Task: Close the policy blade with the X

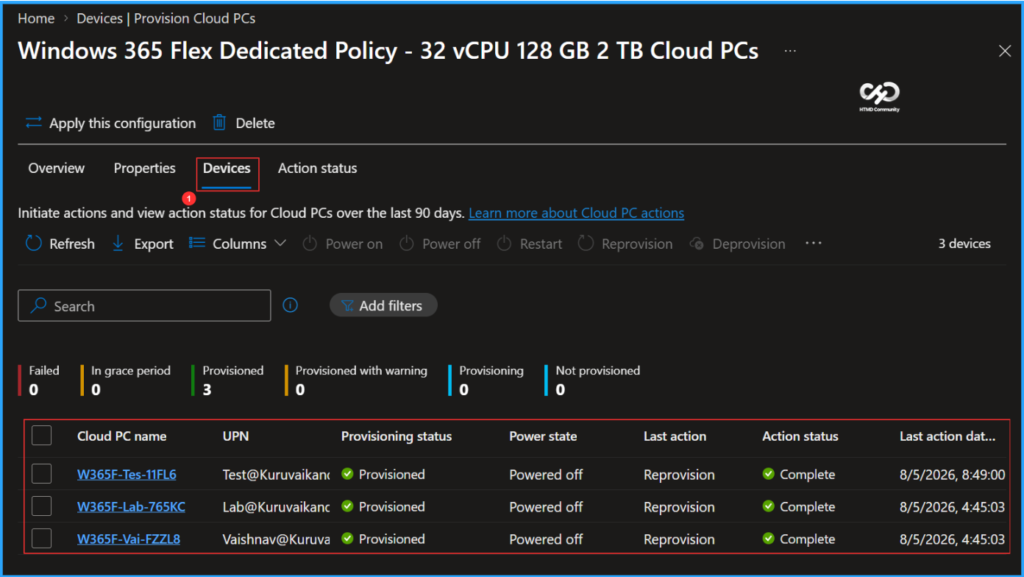Action: point(1004,51)
